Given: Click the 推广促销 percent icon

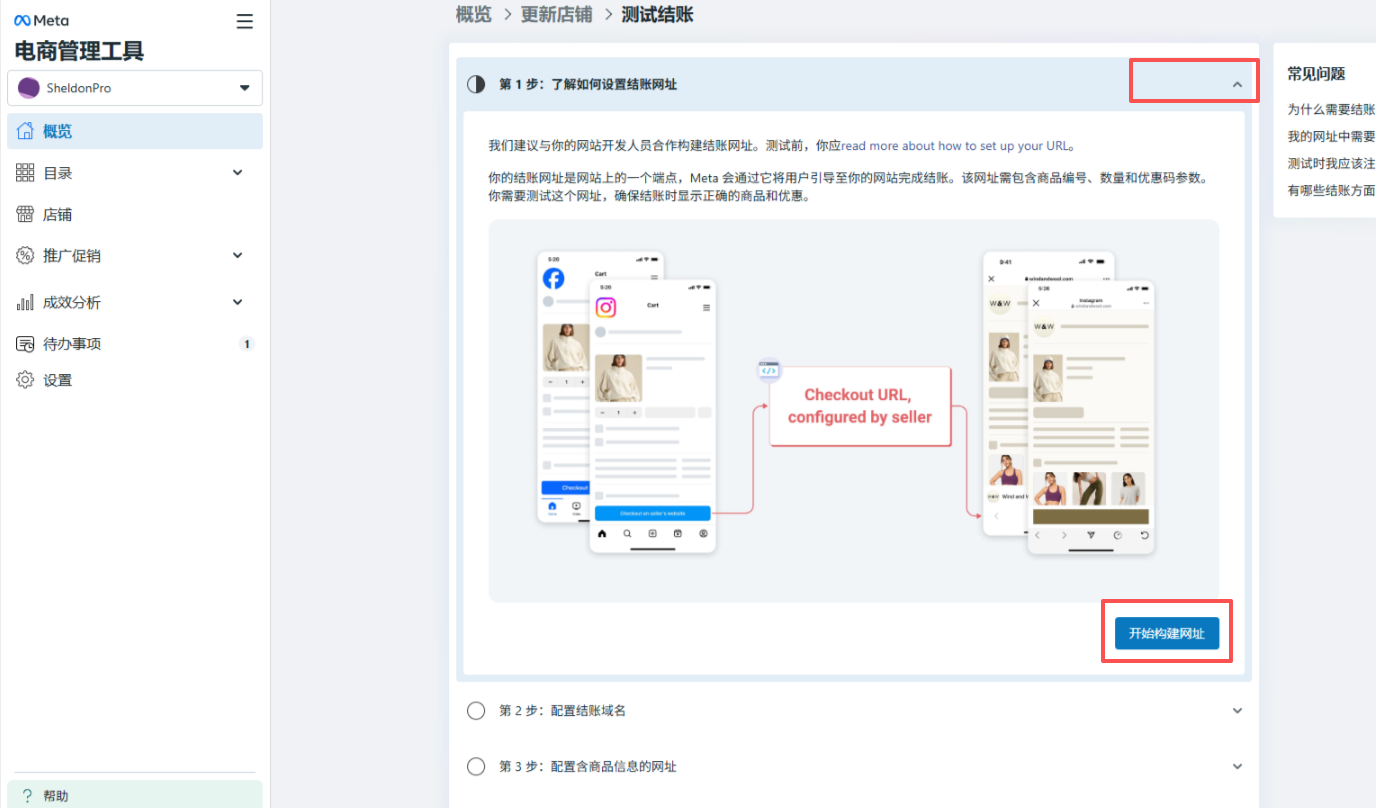Looking at the screenshot, I should click(25, 256).
